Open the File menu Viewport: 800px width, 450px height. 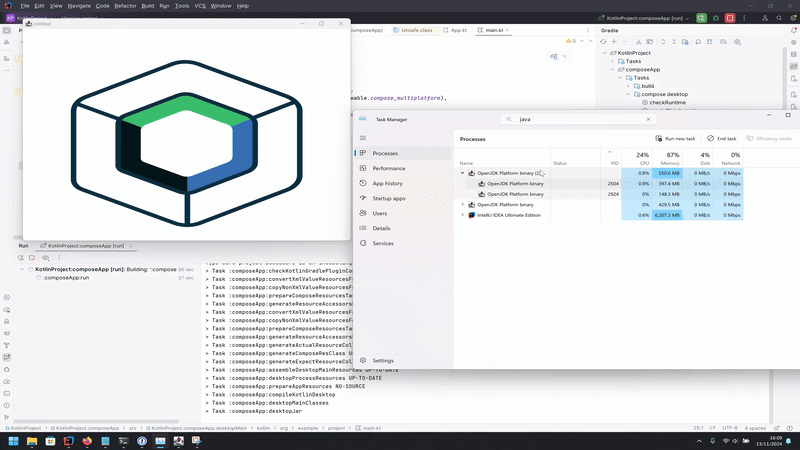click(24, 6)
